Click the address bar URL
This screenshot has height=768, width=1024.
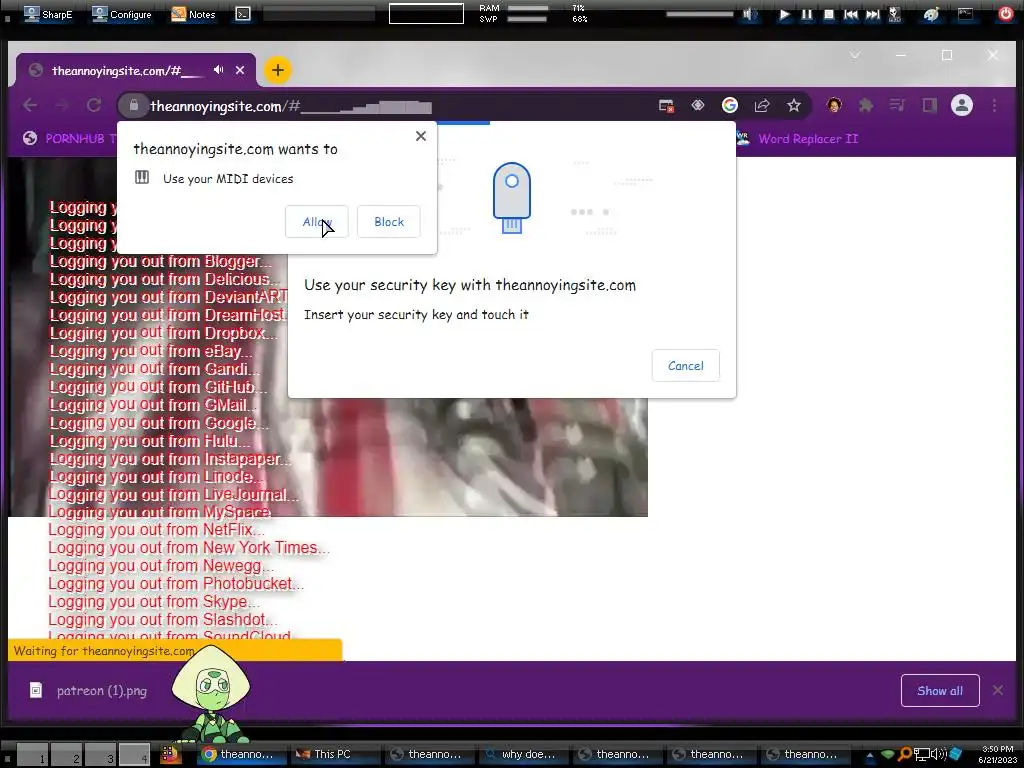tap(291, 106)
